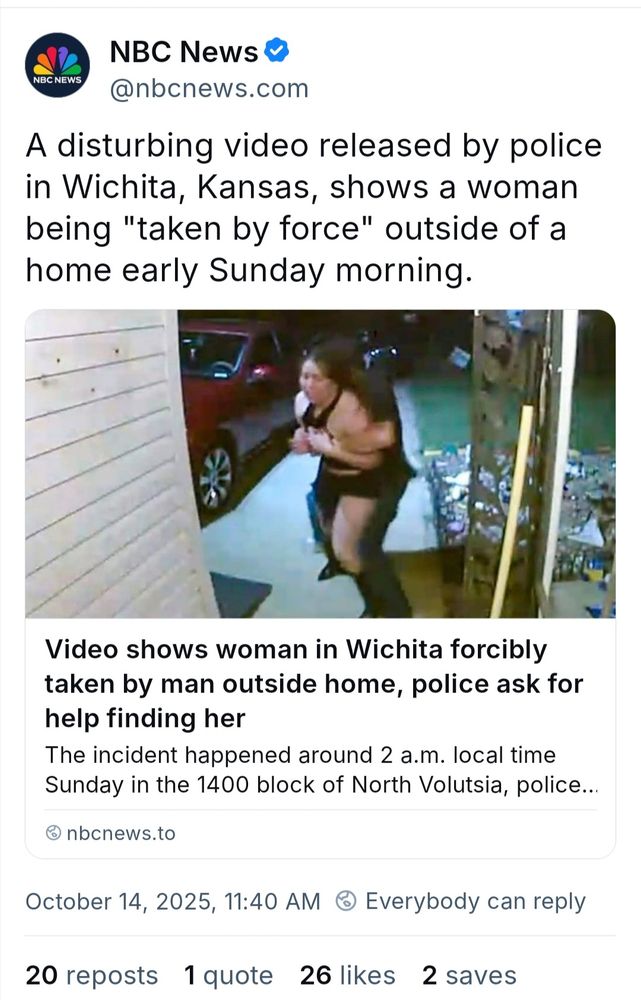Click the doorway side of the preview image
The height and width of the screenshot is (1000, 641).
point(542,463)
